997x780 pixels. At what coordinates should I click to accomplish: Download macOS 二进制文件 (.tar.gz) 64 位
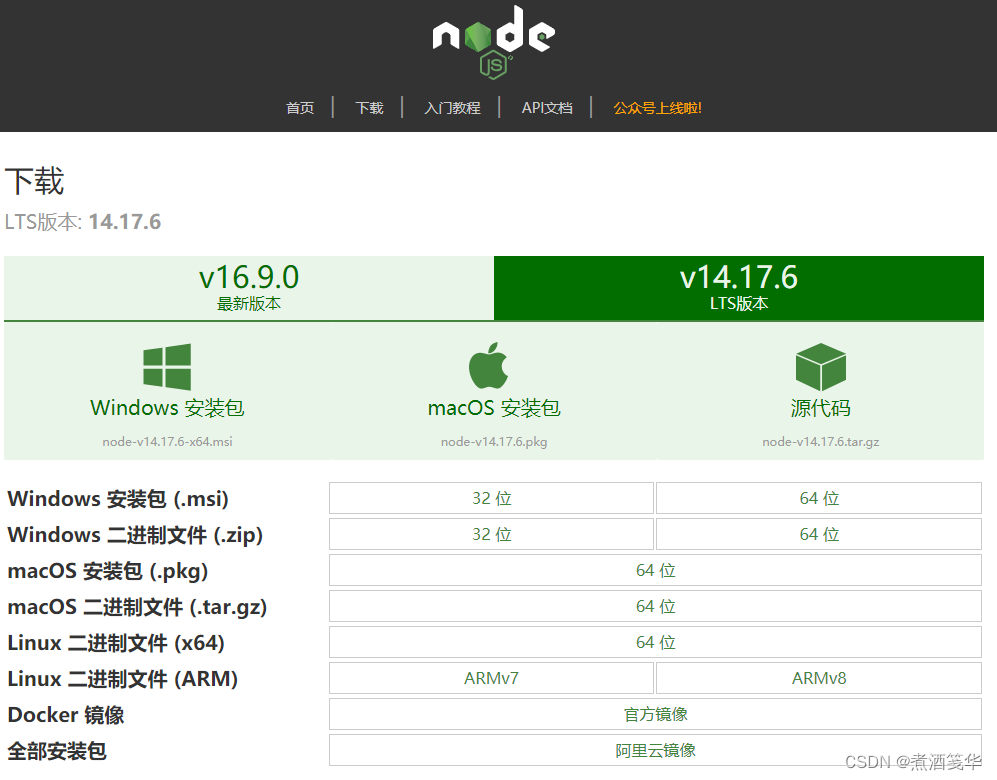(656, 606)
